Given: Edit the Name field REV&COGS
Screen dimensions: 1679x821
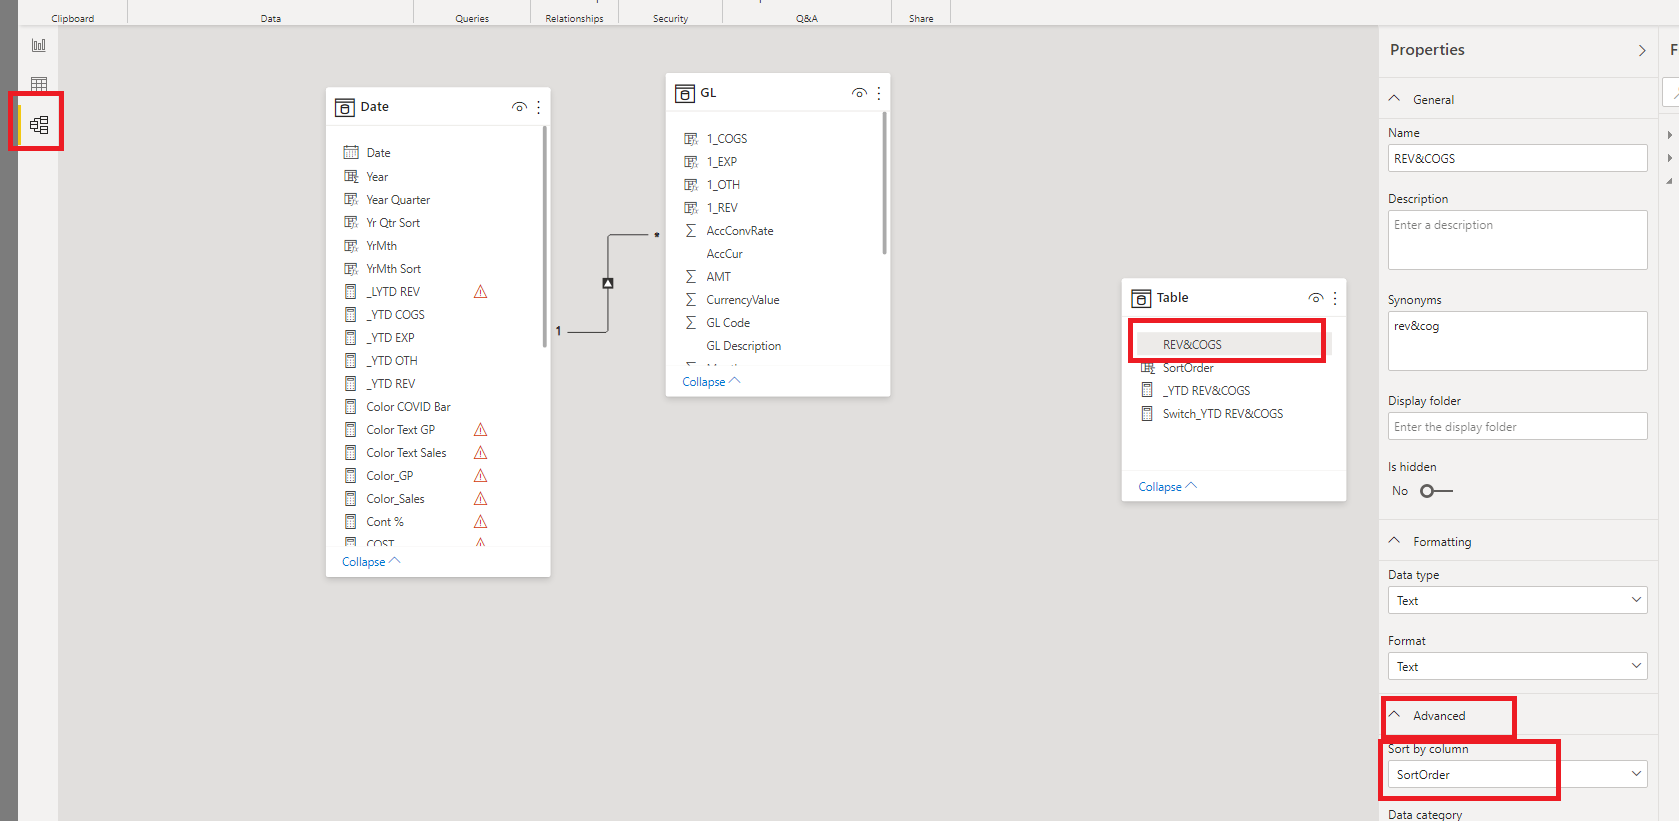Looking at the screenshot, I should [x=1517, y=158].
